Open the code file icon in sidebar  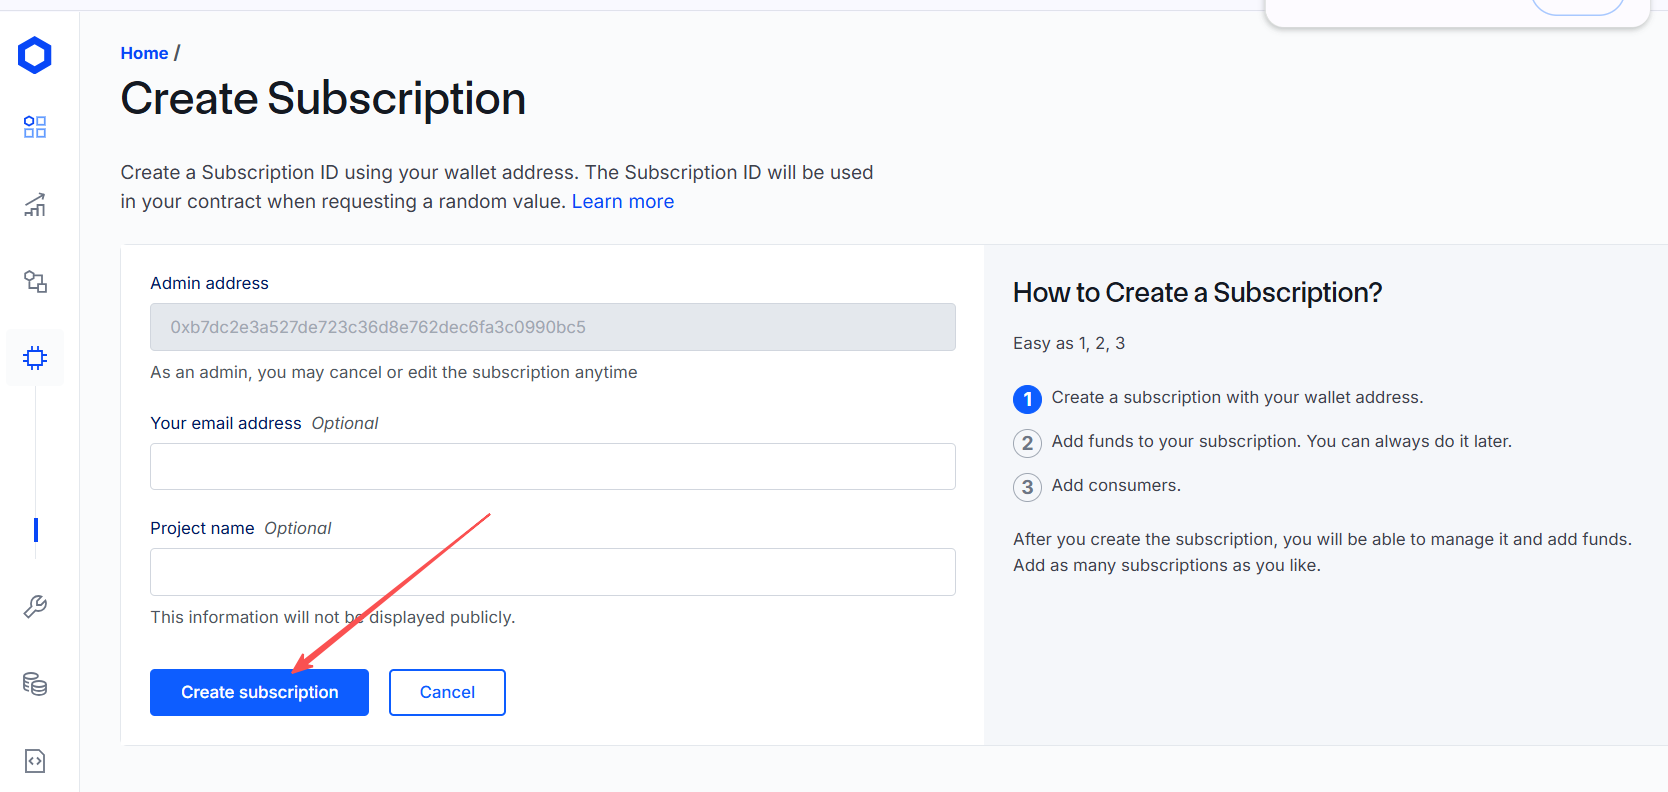point(35,761)
